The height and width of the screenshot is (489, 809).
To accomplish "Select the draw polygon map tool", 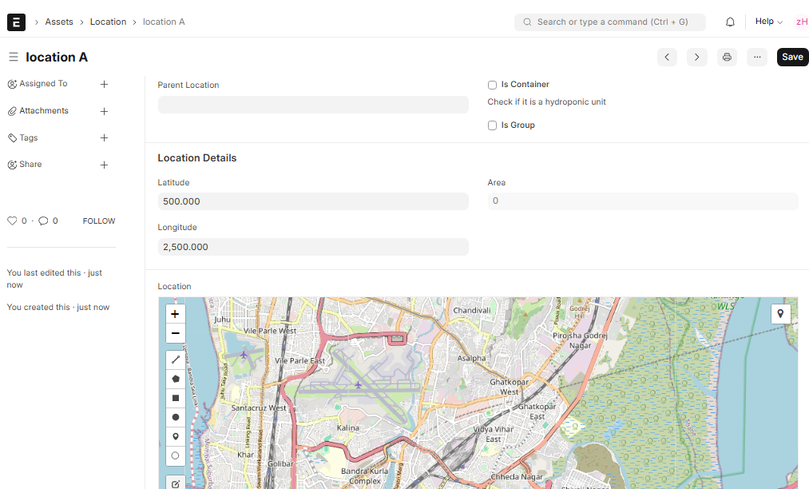I will (175, 379).
